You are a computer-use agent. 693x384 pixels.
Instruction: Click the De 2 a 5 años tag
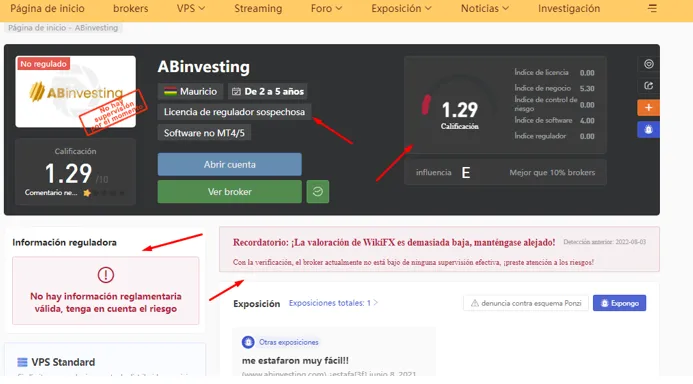coord(268,91)
